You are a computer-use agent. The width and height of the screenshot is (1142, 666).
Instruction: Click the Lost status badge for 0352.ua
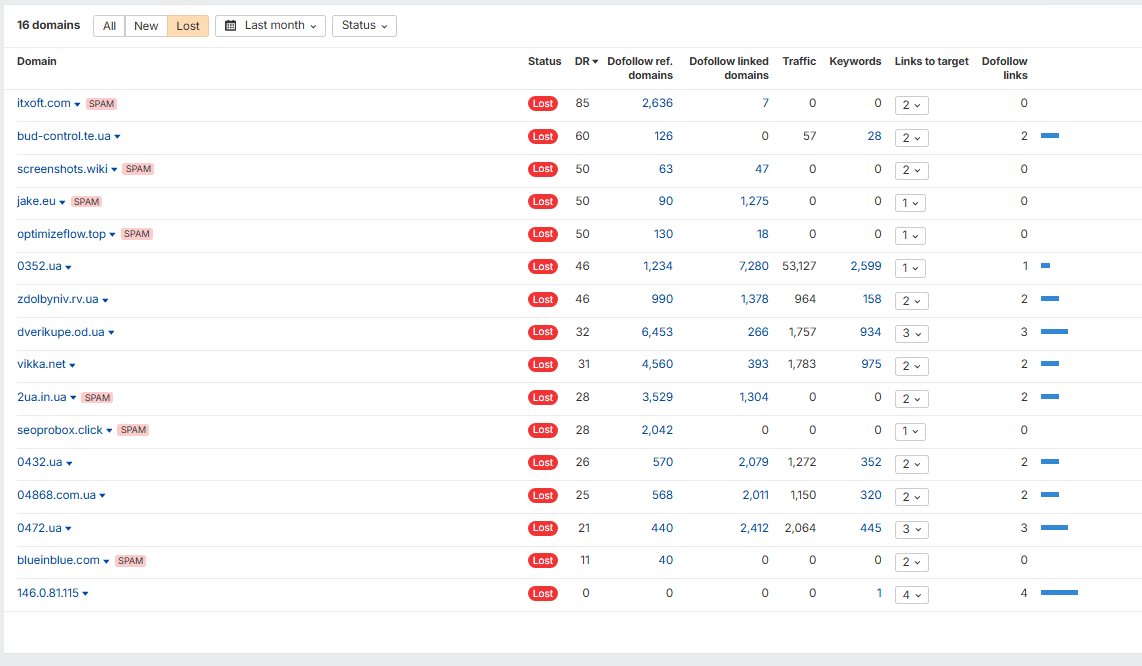543,267
